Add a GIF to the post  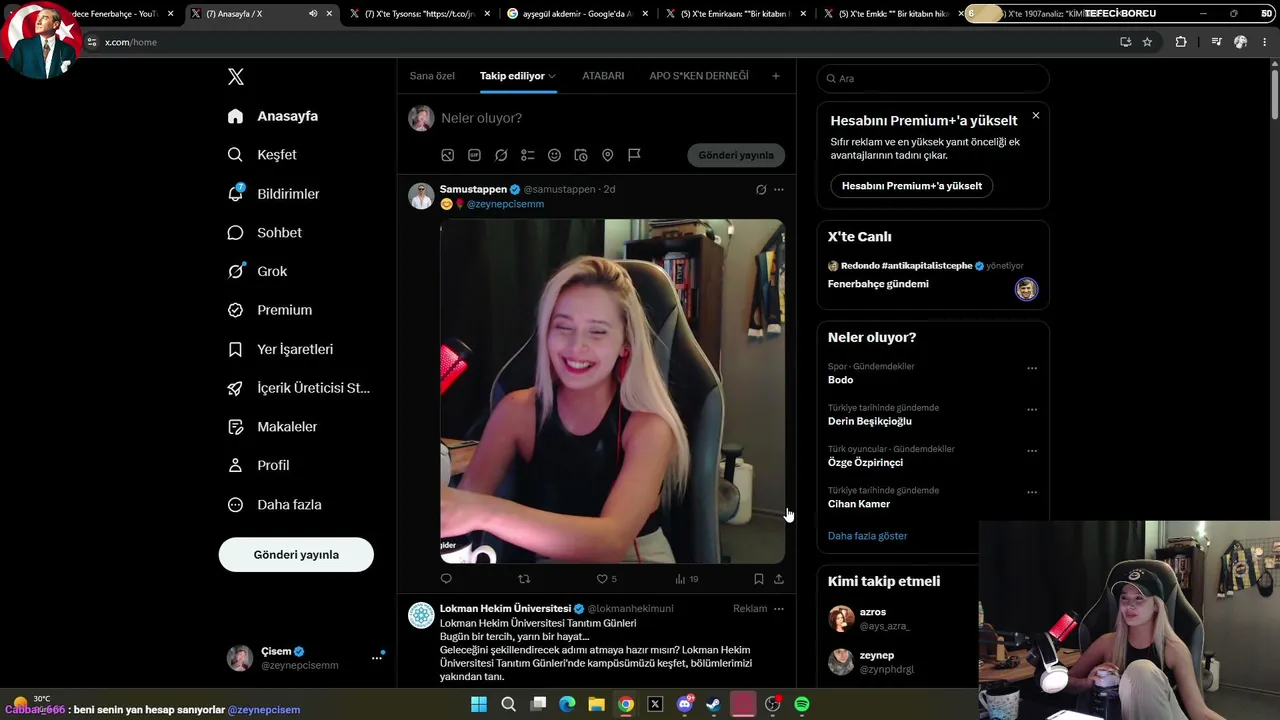click(475, 155)
